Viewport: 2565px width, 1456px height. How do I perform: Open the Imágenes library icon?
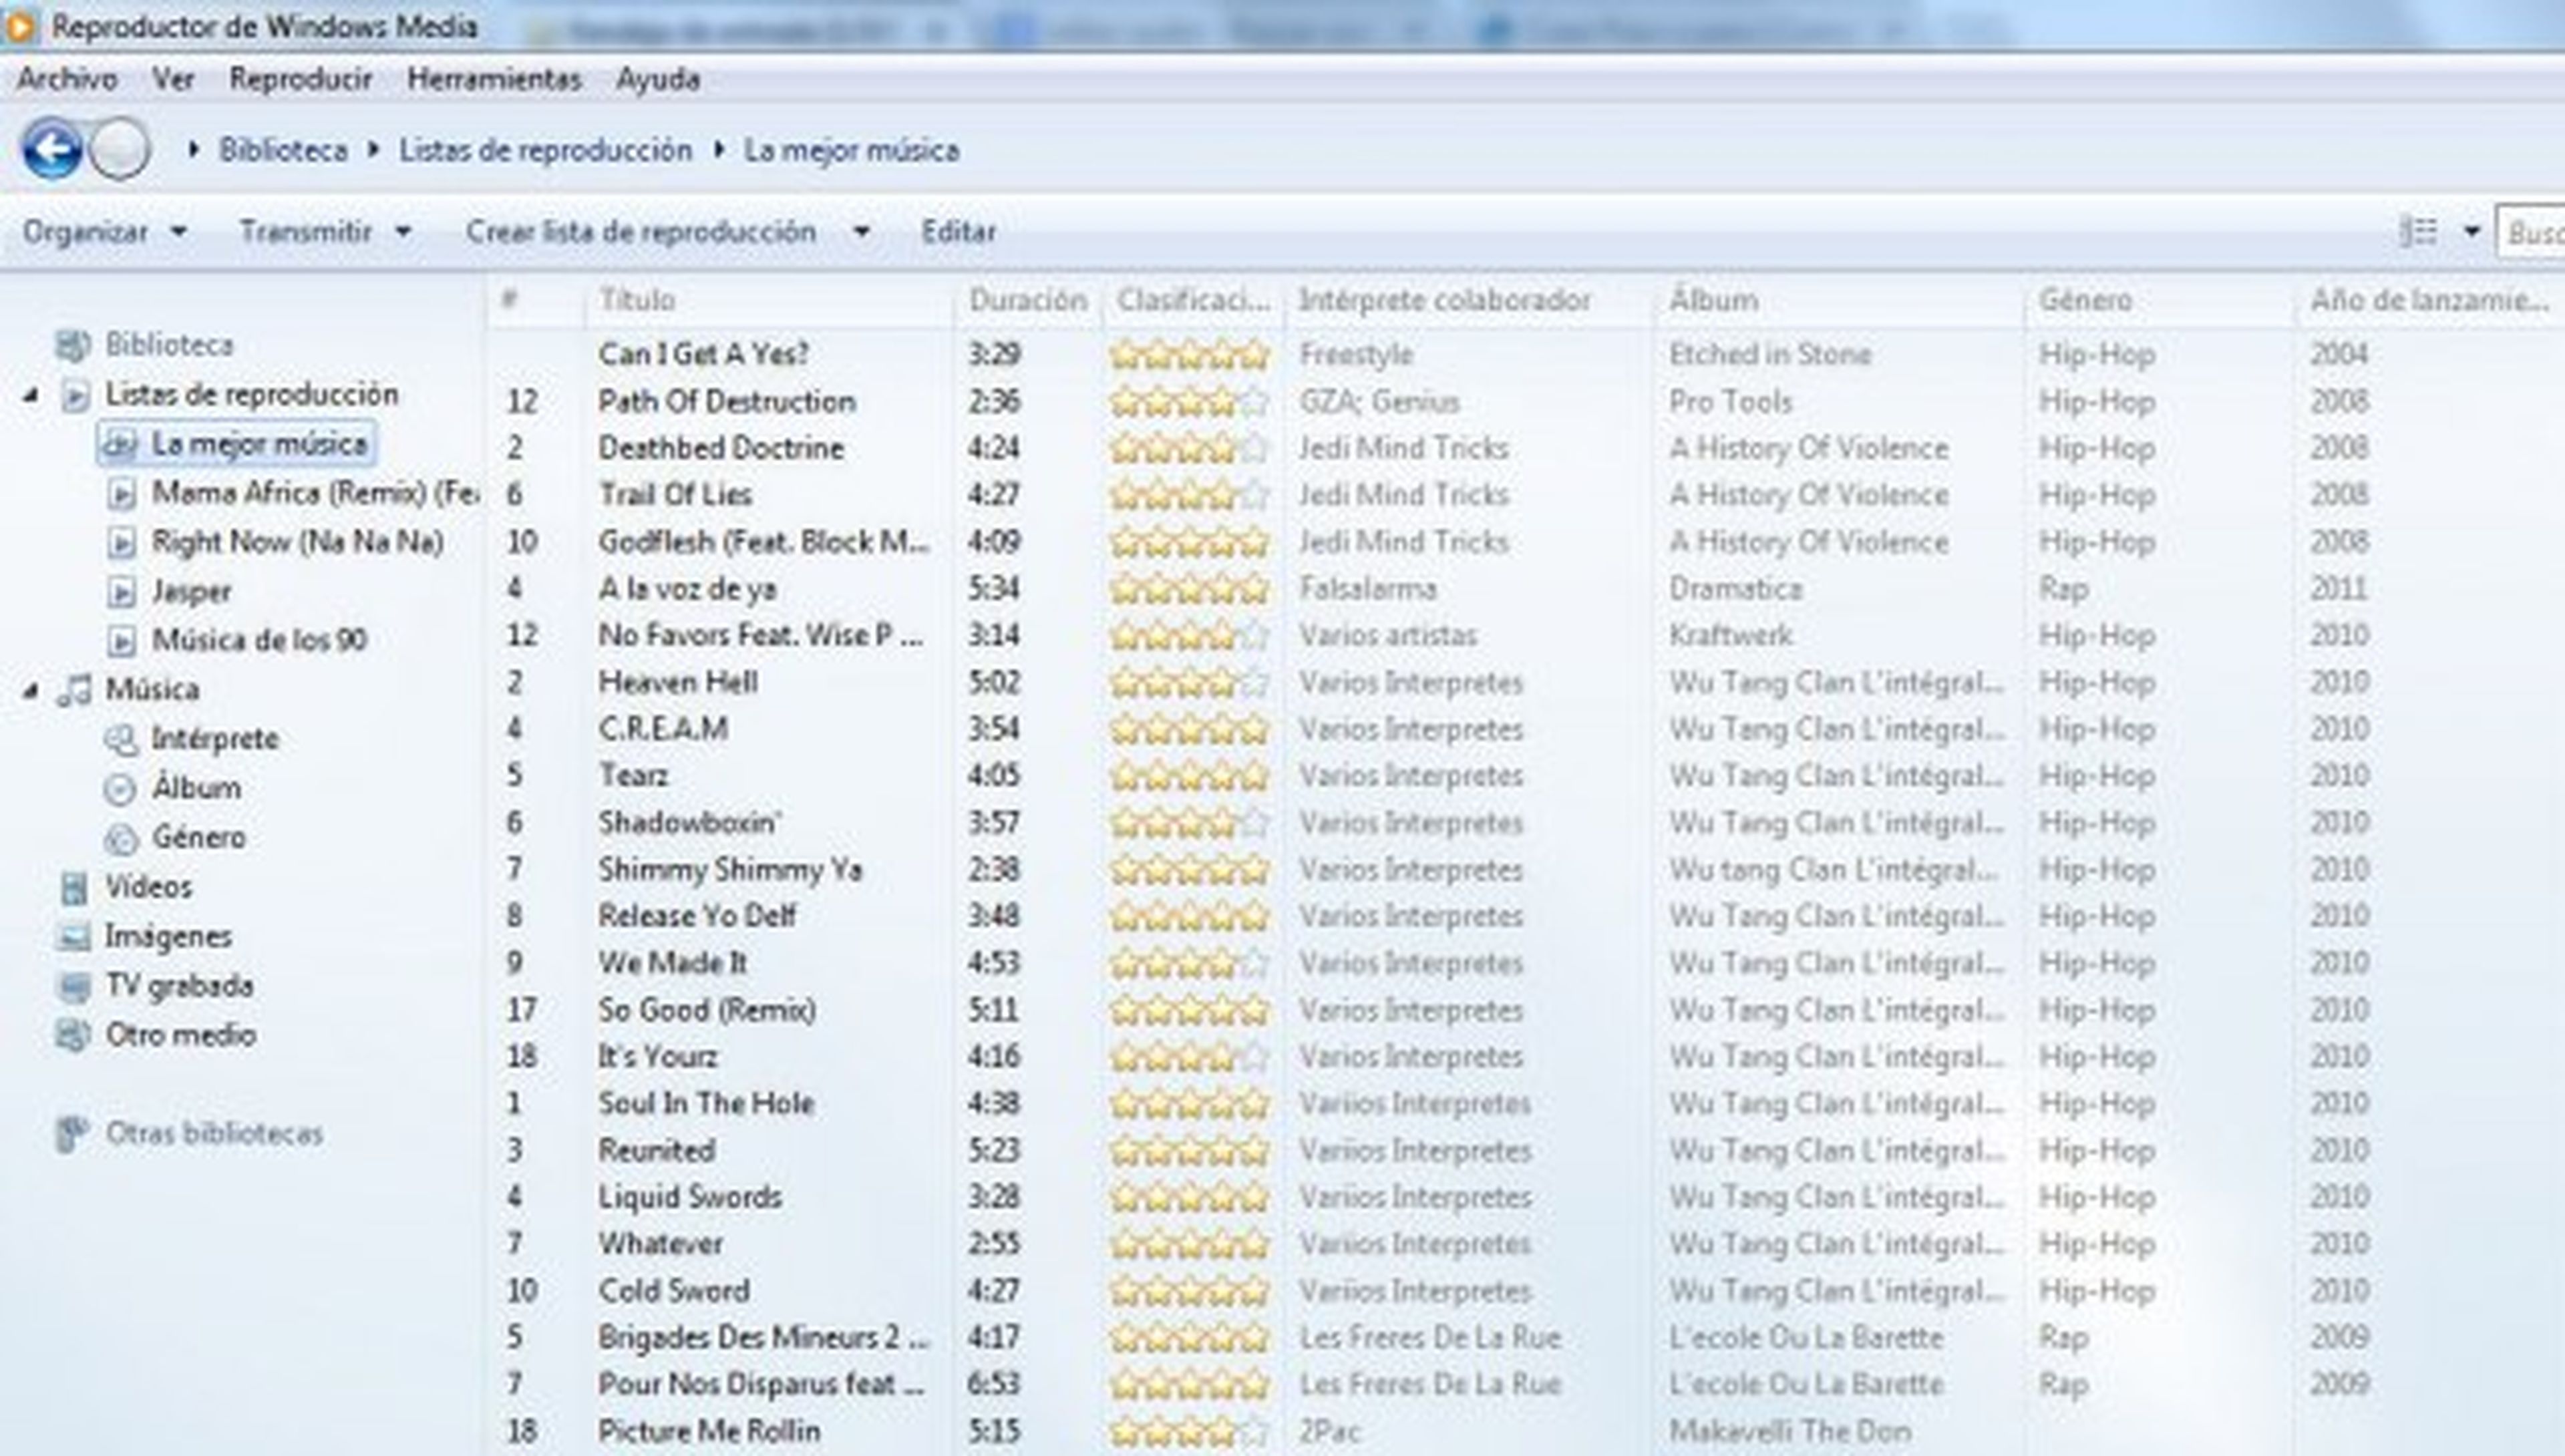[x=74, y=937]
